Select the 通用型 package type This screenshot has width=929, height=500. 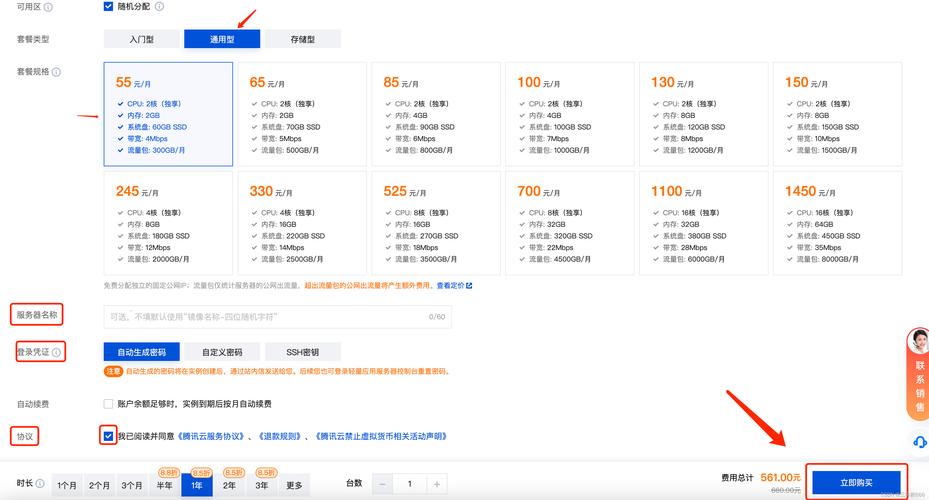222,39
